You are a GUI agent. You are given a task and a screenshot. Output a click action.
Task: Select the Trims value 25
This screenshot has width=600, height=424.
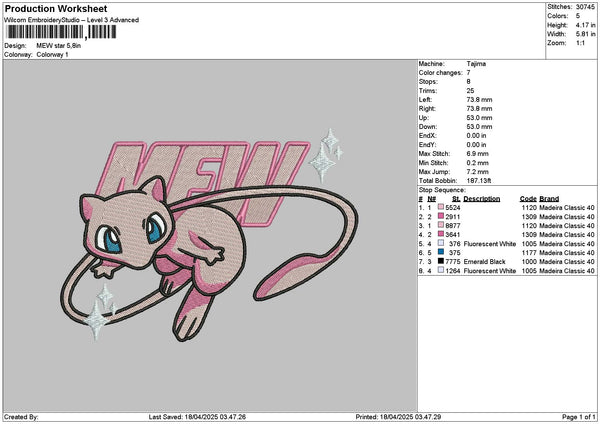coord(470,91)
